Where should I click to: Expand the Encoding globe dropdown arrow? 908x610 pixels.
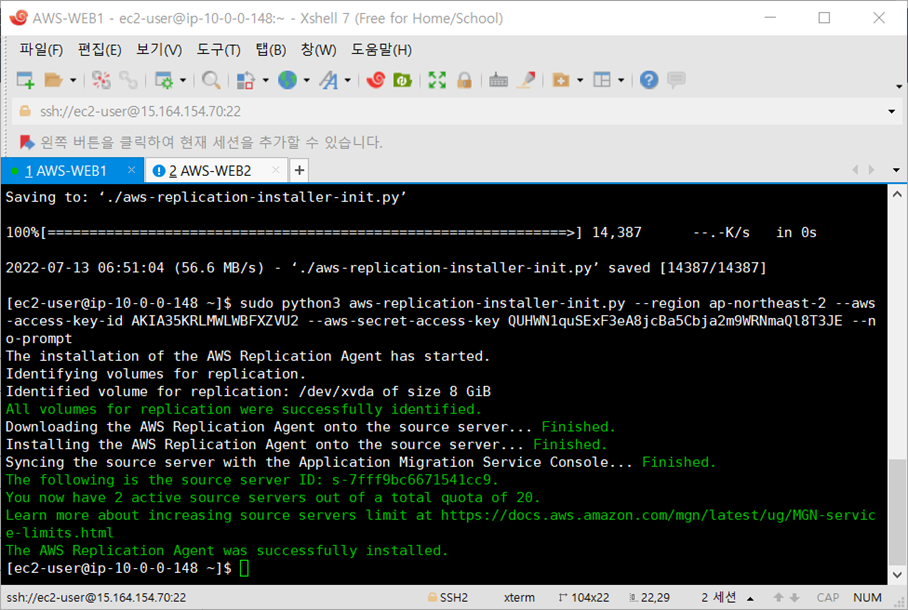(306, 81)
